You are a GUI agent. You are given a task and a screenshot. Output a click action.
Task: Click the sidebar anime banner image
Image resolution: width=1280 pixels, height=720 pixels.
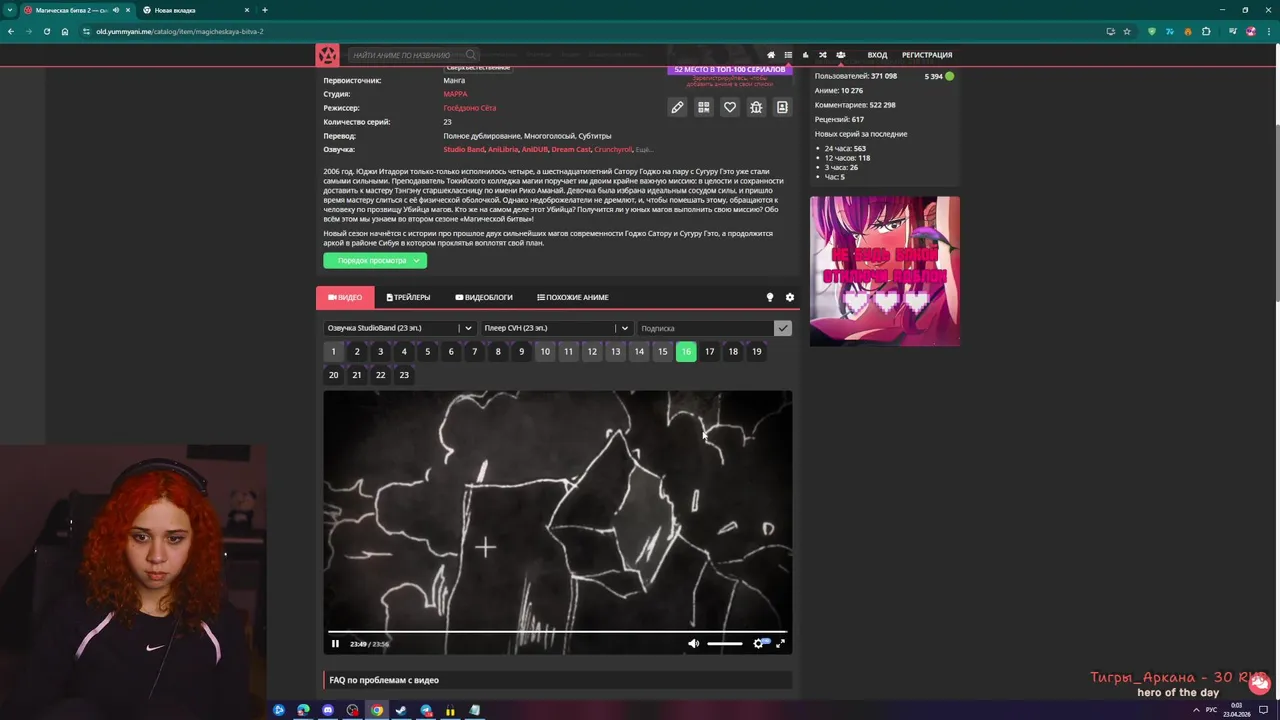pos(884,271)
